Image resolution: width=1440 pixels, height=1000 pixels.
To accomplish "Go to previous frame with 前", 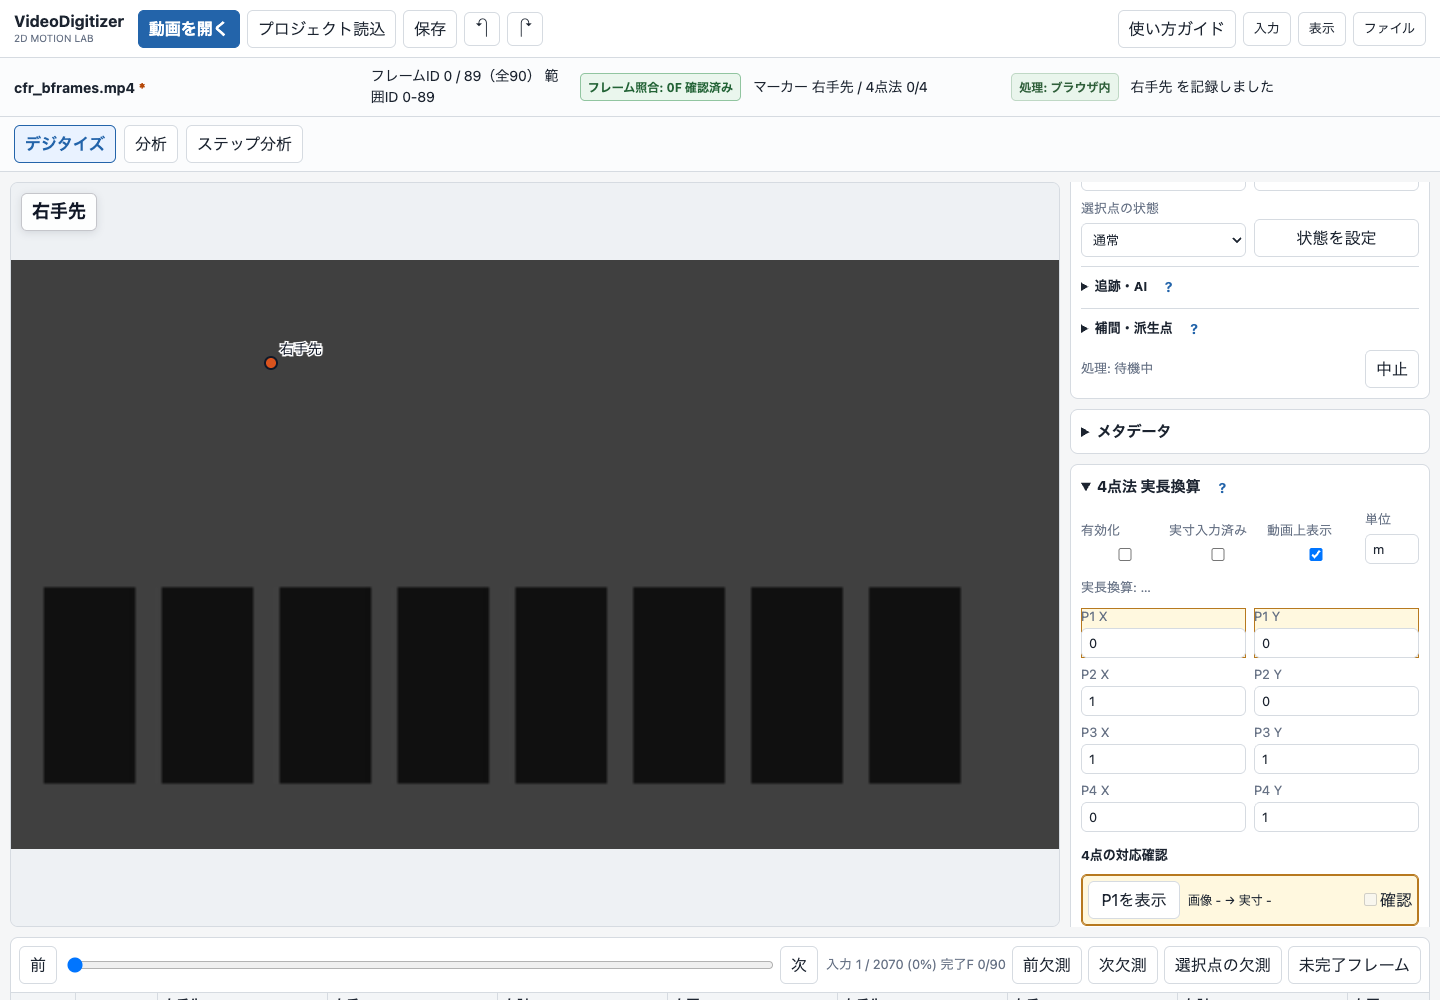I will (38, 965).
